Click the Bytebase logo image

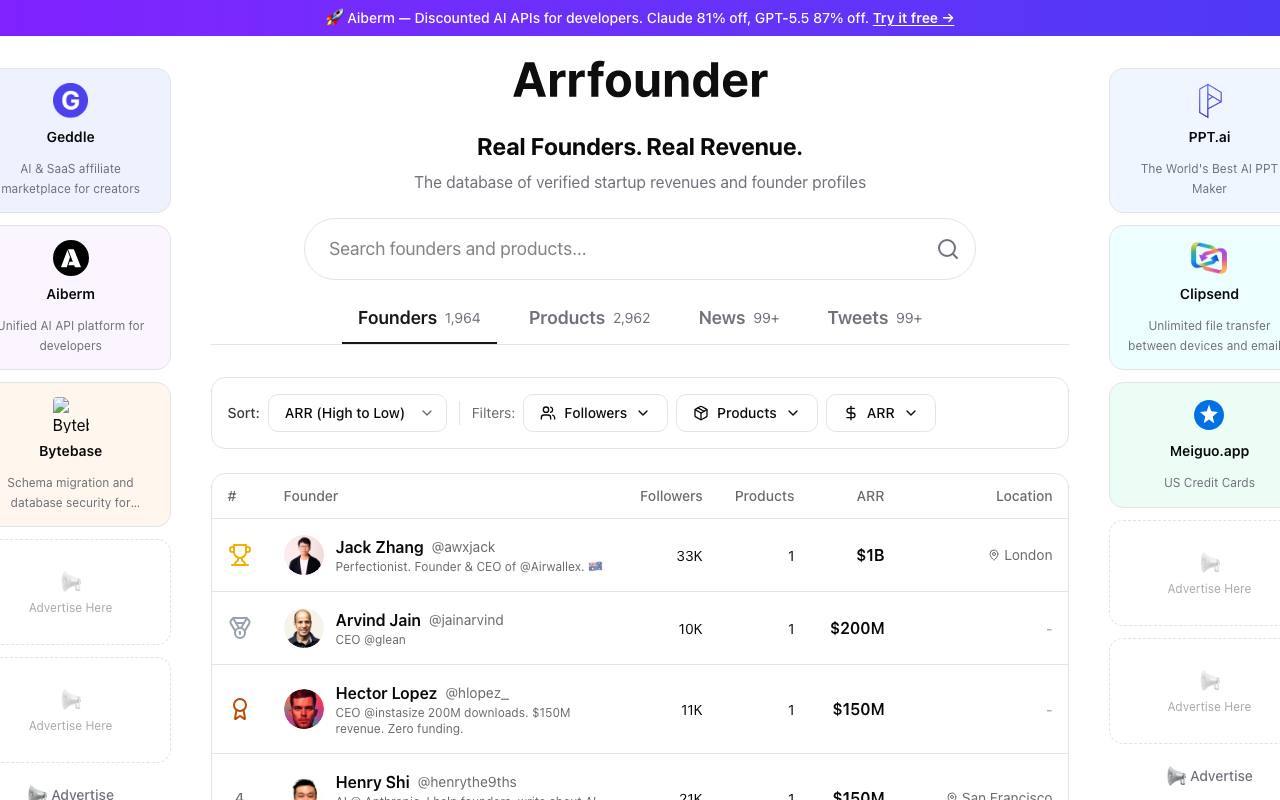(70, 416)
